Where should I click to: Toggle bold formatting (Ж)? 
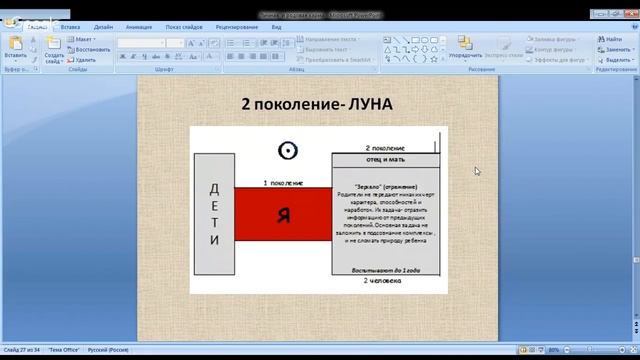click(122, 57)
